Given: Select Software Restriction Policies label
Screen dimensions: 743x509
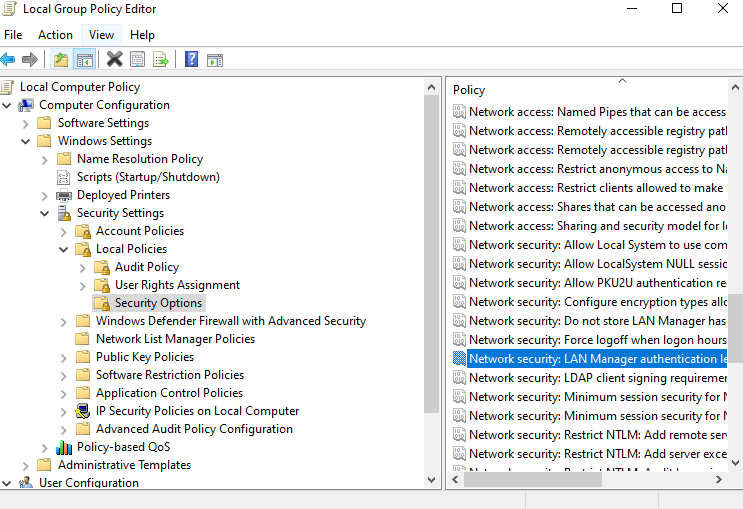Looking at the screenshot, I should [x=170, y=375].
